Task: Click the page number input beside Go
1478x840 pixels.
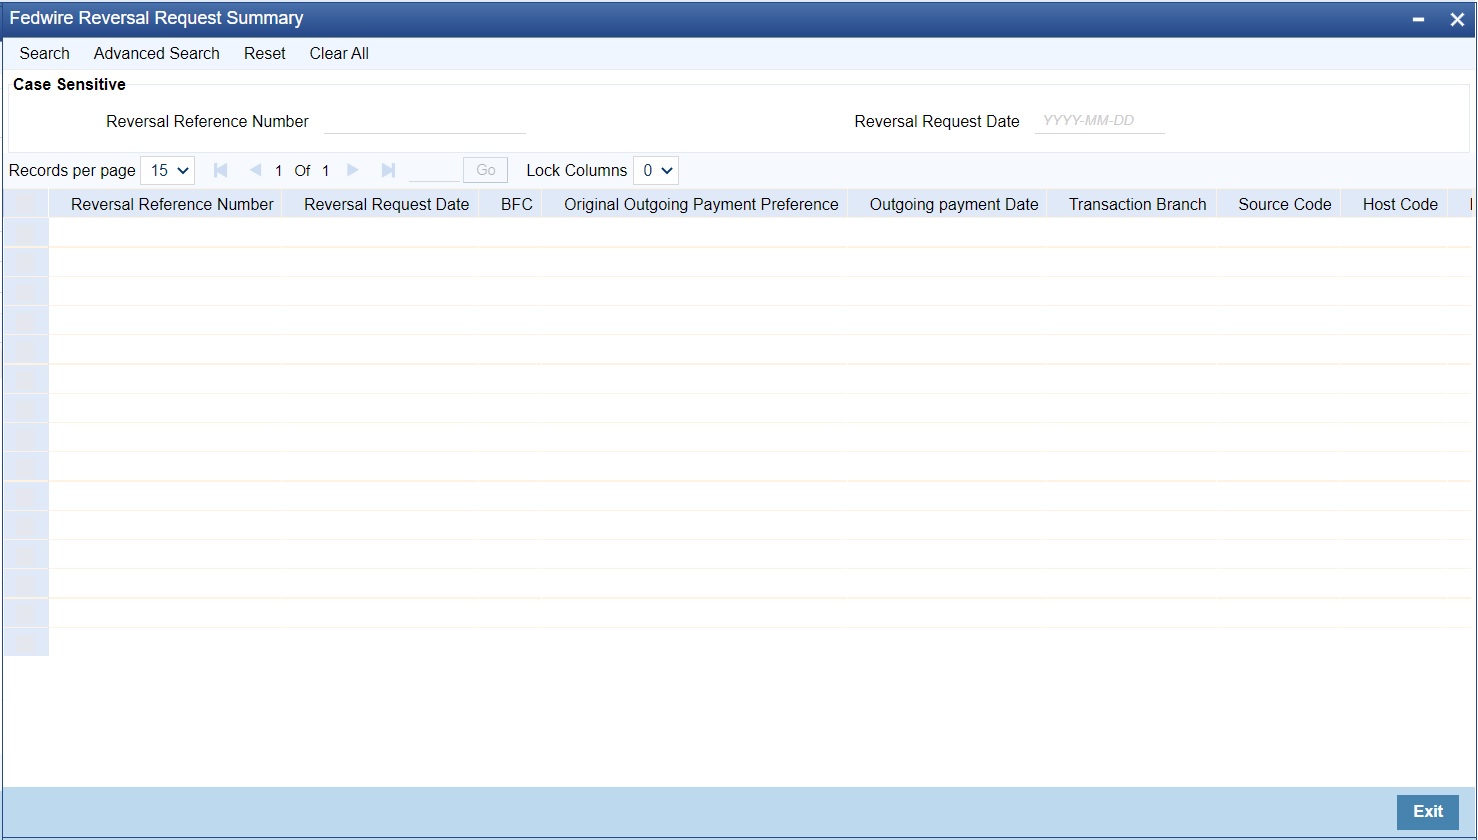Action: click(434, 170)
